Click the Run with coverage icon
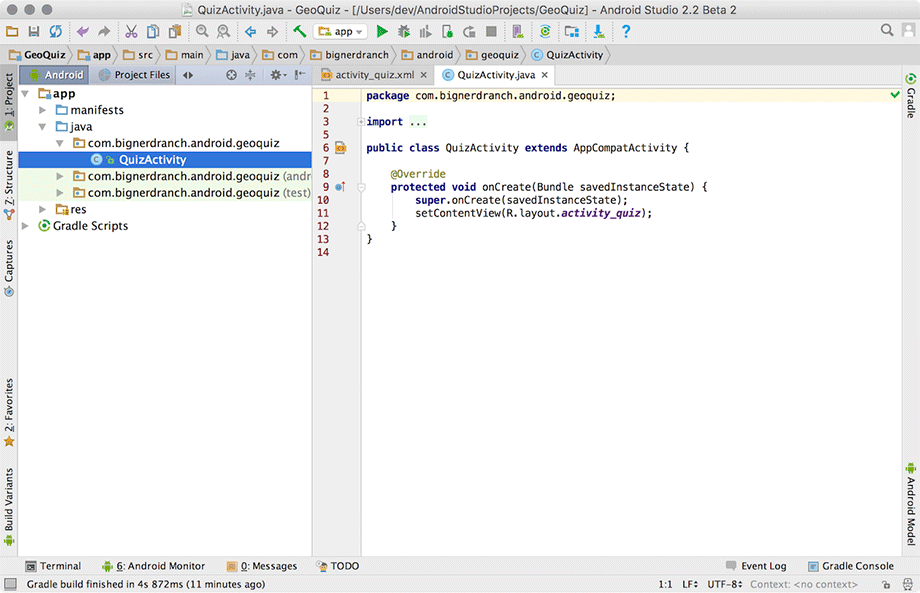 425,31
